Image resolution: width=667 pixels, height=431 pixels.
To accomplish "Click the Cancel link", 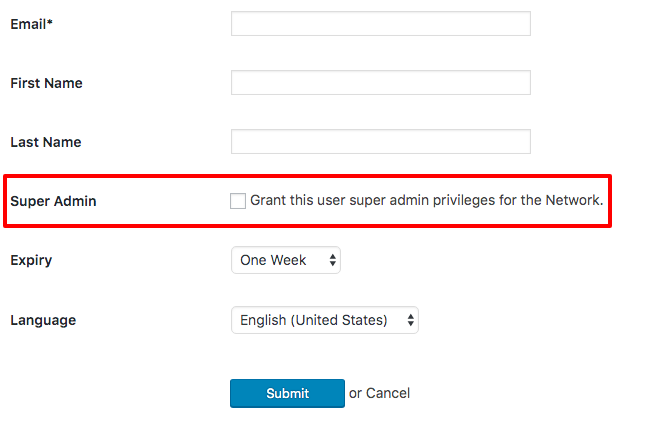I will [x=388, y=393].
